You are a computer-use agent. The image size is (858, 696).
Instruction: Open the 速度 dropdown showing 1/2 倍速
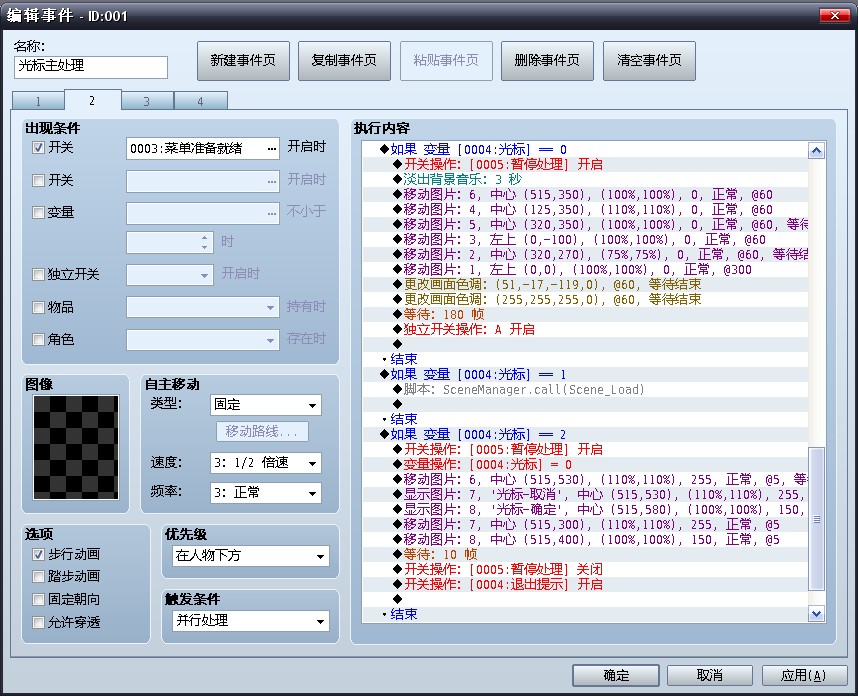tap(265, 463)
